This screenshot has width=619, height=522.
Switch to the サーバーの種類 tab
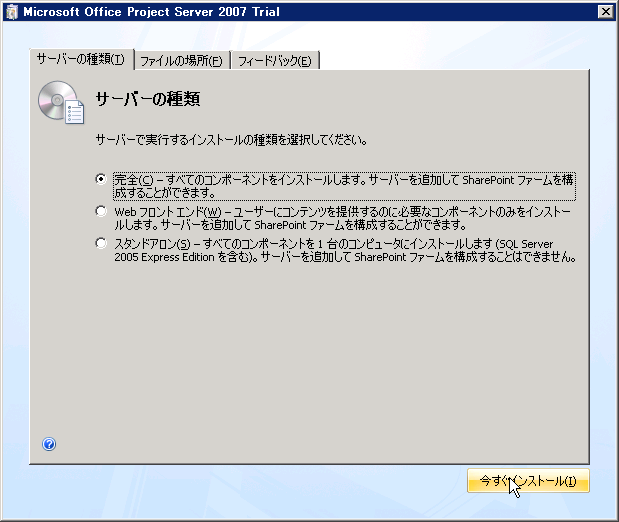tap(80, 60)
